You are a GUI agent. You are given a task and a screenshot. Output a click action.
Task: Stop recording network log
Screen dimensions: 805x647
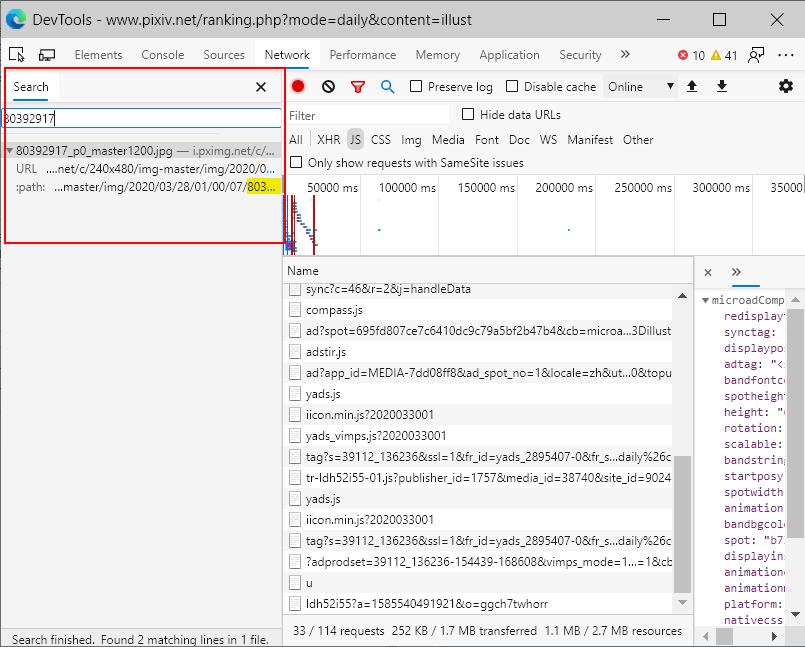point(298,86)
